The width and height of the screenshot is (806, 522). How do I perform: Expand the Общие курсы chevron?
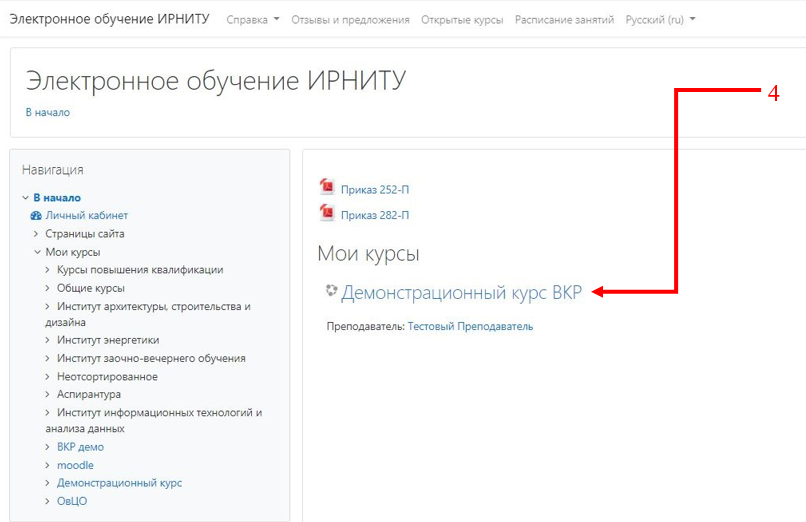pyautogui.click(x=47, y=288)
